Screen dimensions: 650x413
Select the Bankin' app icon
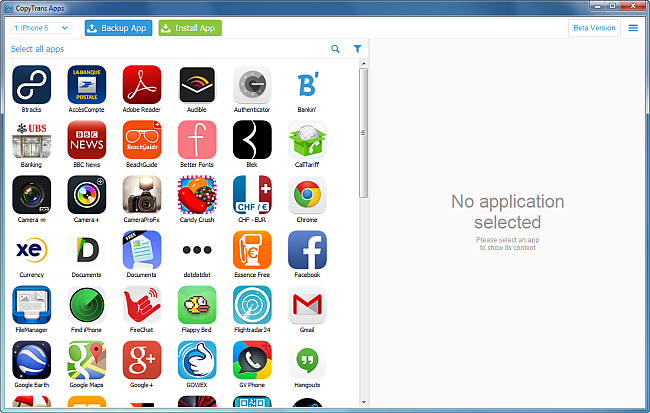[x=307, y=85]
